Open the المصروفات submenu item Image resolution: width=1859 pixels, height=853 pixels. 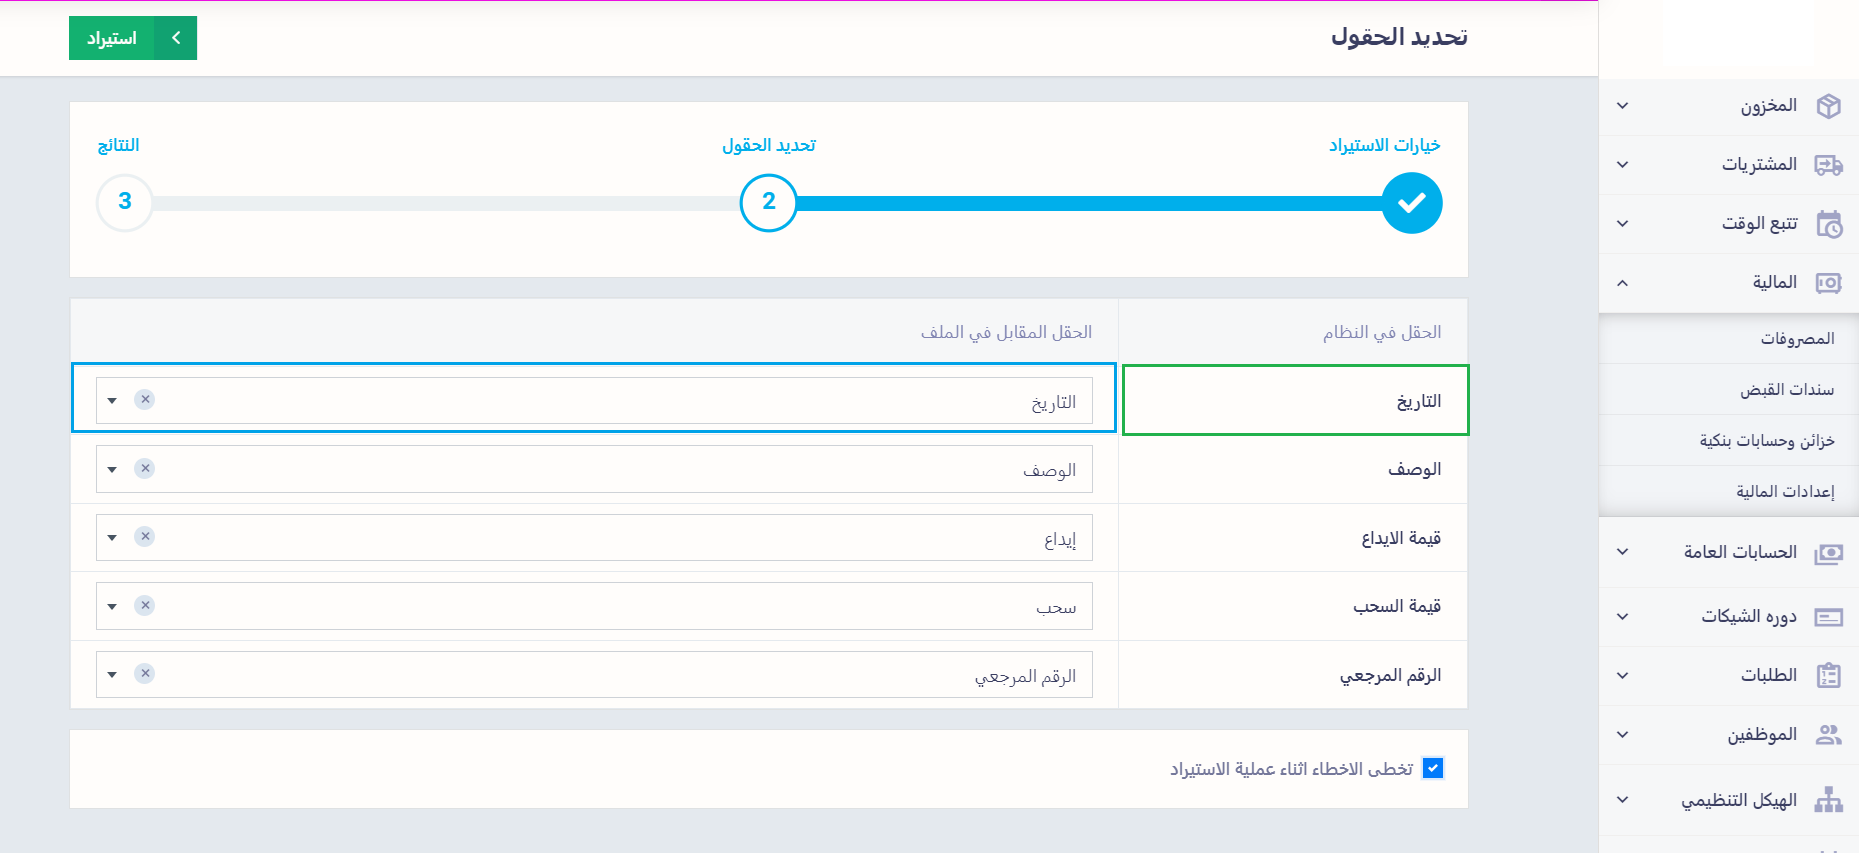(x=1797, y=339)
